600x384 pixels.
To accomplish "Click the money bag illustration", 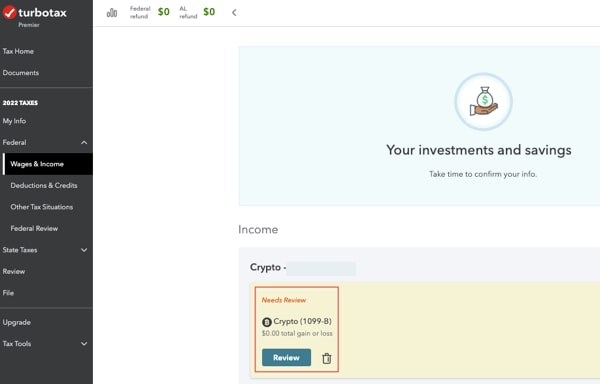I will pyautogui.click(x=483, y=102).
